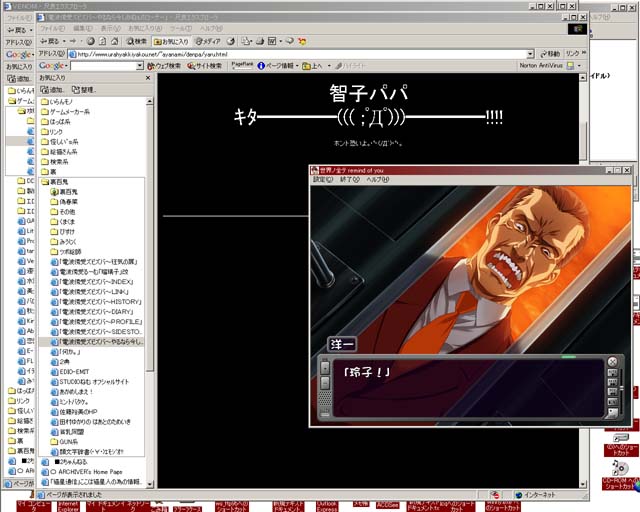Click the game message box vertical slider
This screenshot has width=640, height=512.
coord(622,388)
